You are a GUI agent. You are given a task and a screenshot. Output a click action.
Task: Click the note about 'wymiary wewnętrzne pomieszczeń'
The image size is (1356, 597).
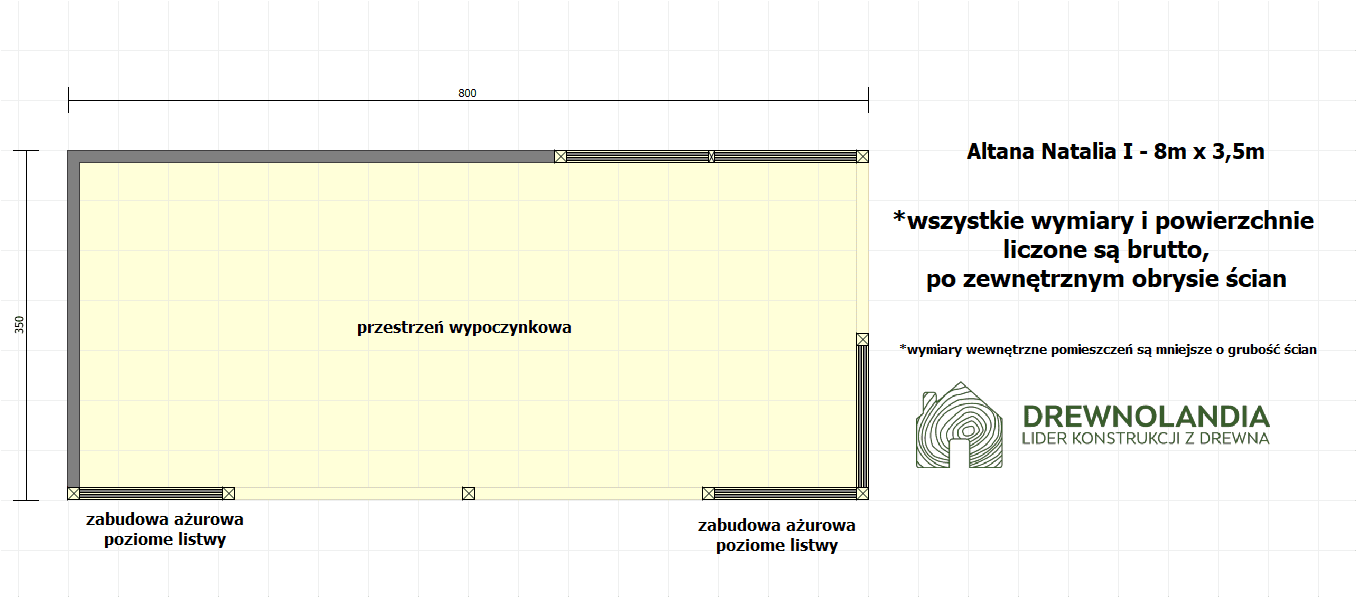coord(1108,349)
